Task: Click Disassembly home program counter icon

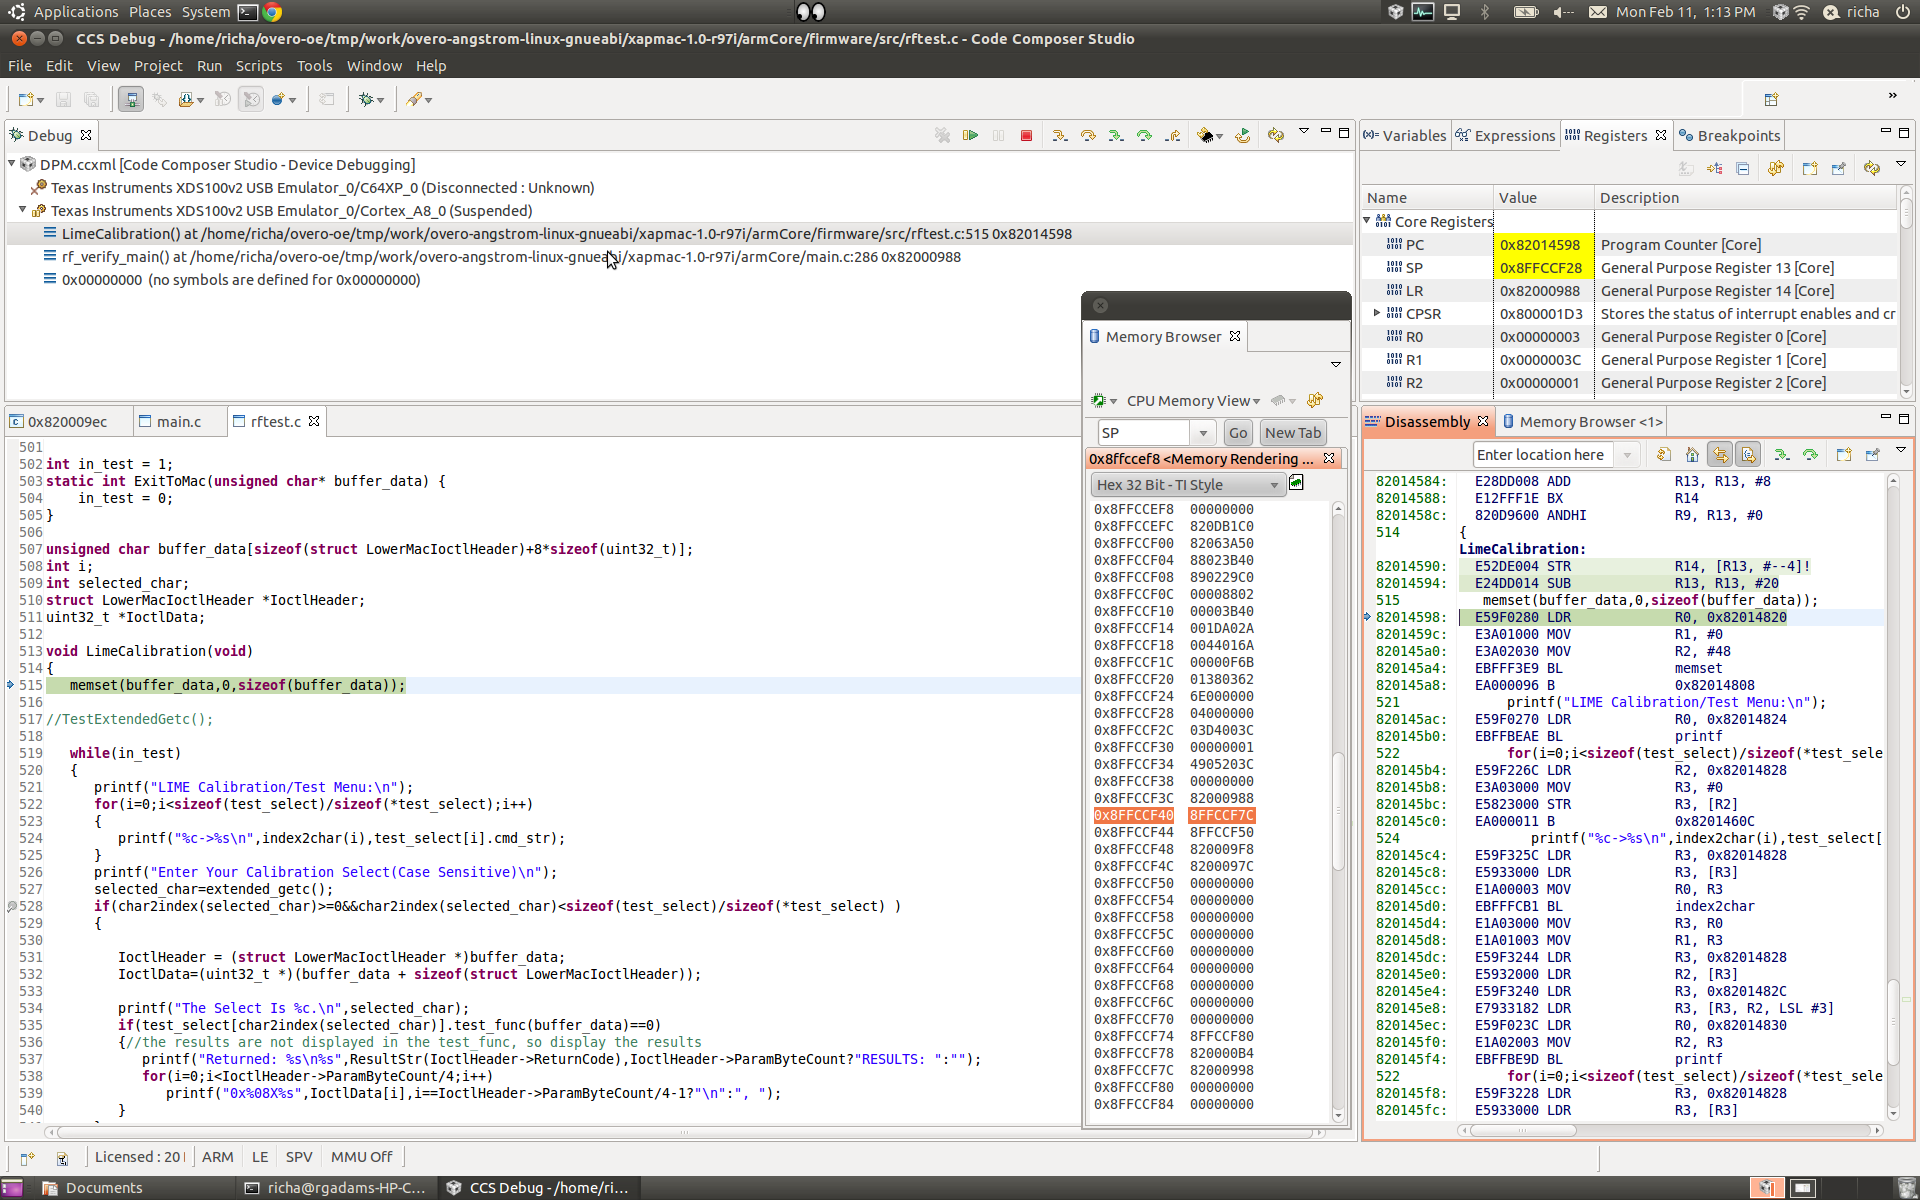Action: tap(1692, 455)
